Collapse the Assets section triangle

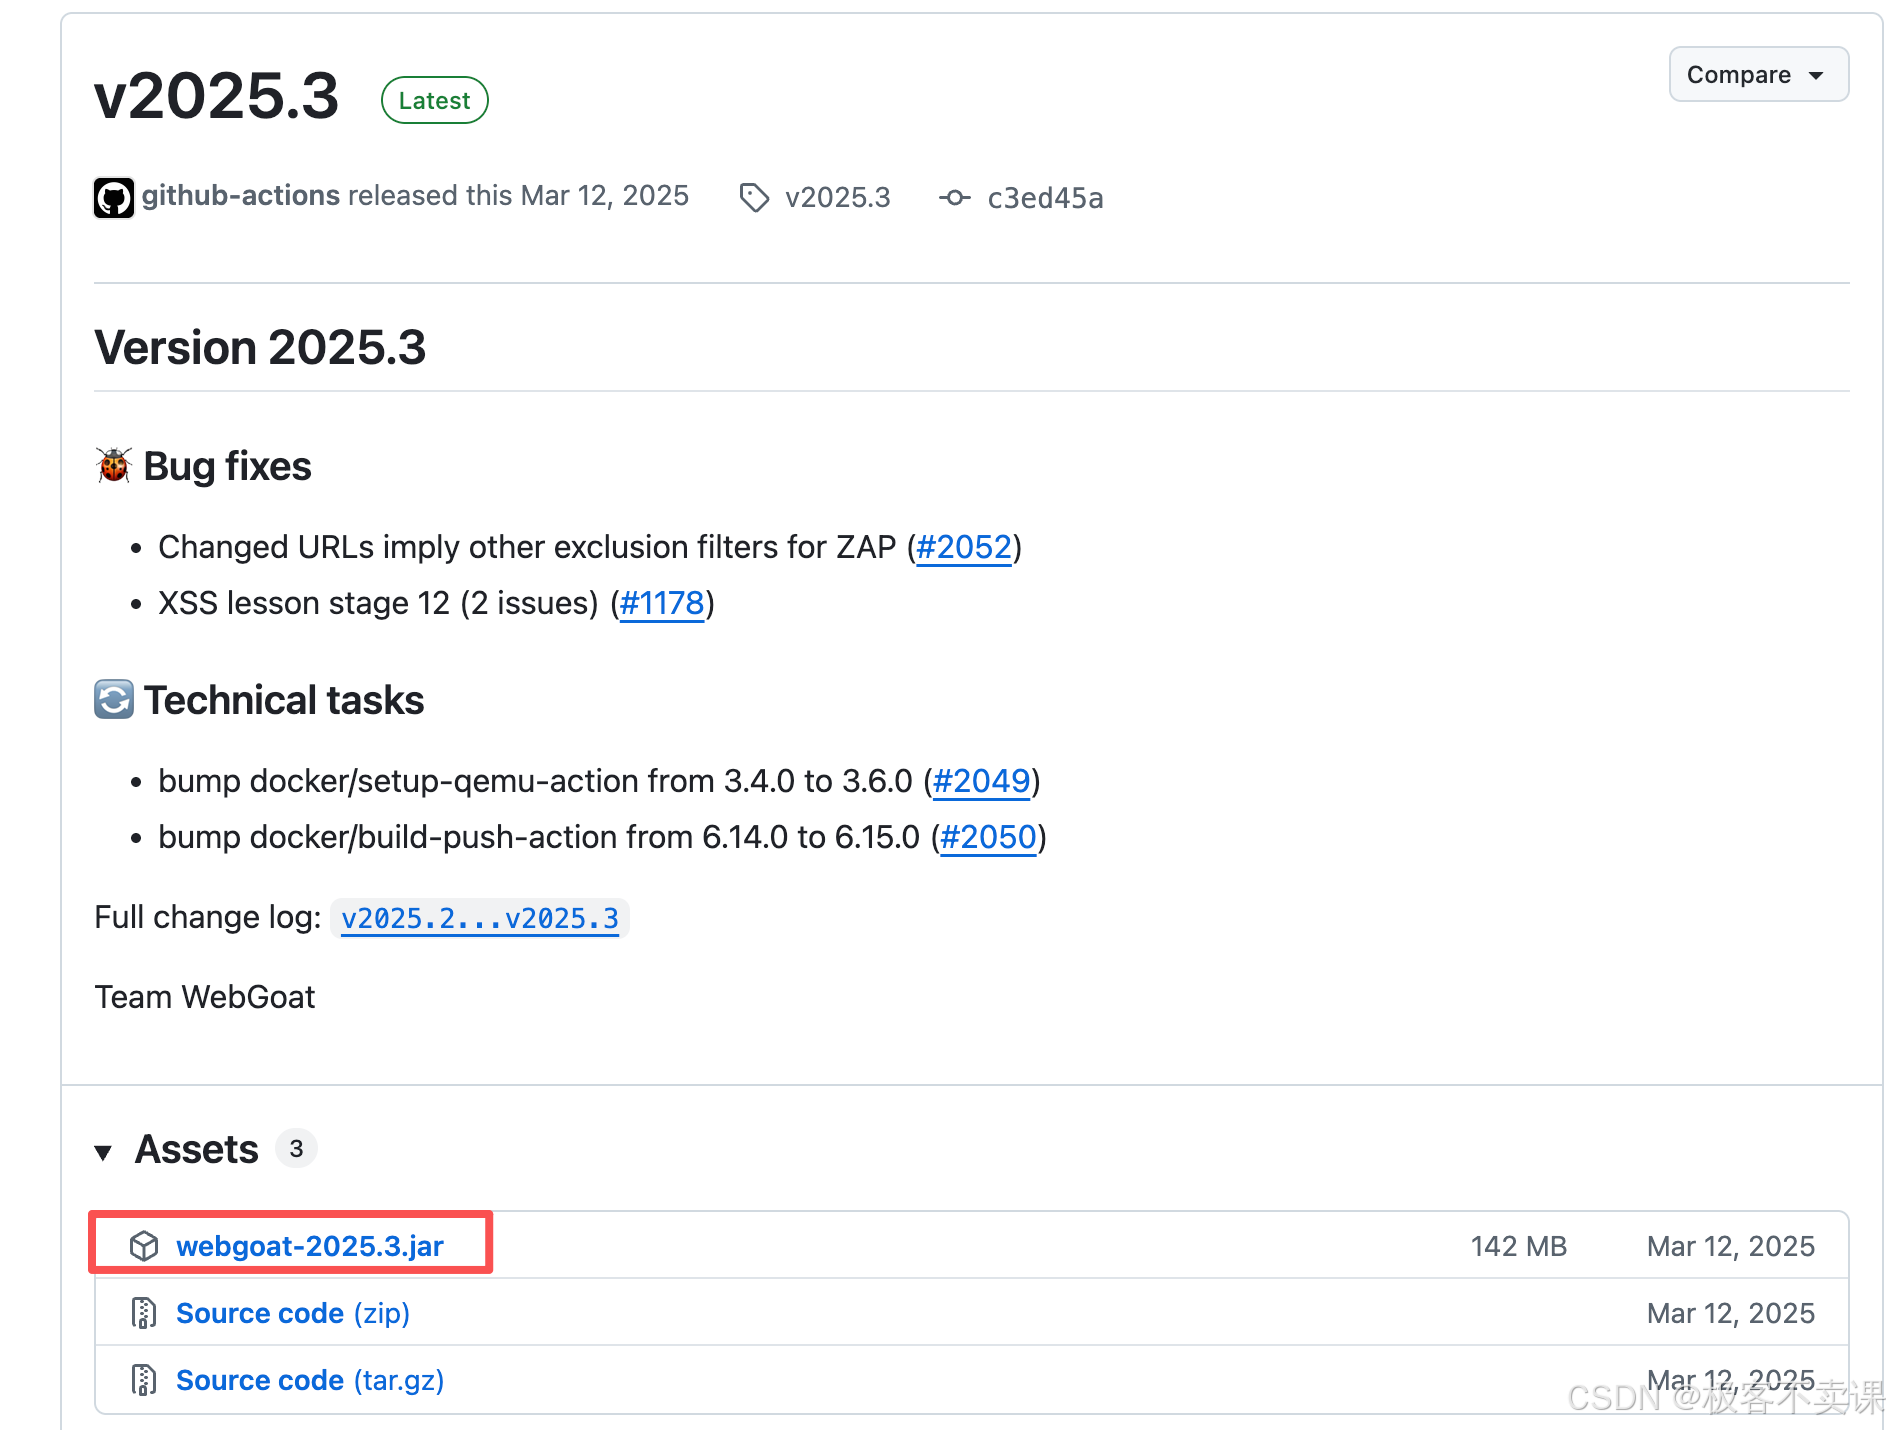click(103, 1152)
